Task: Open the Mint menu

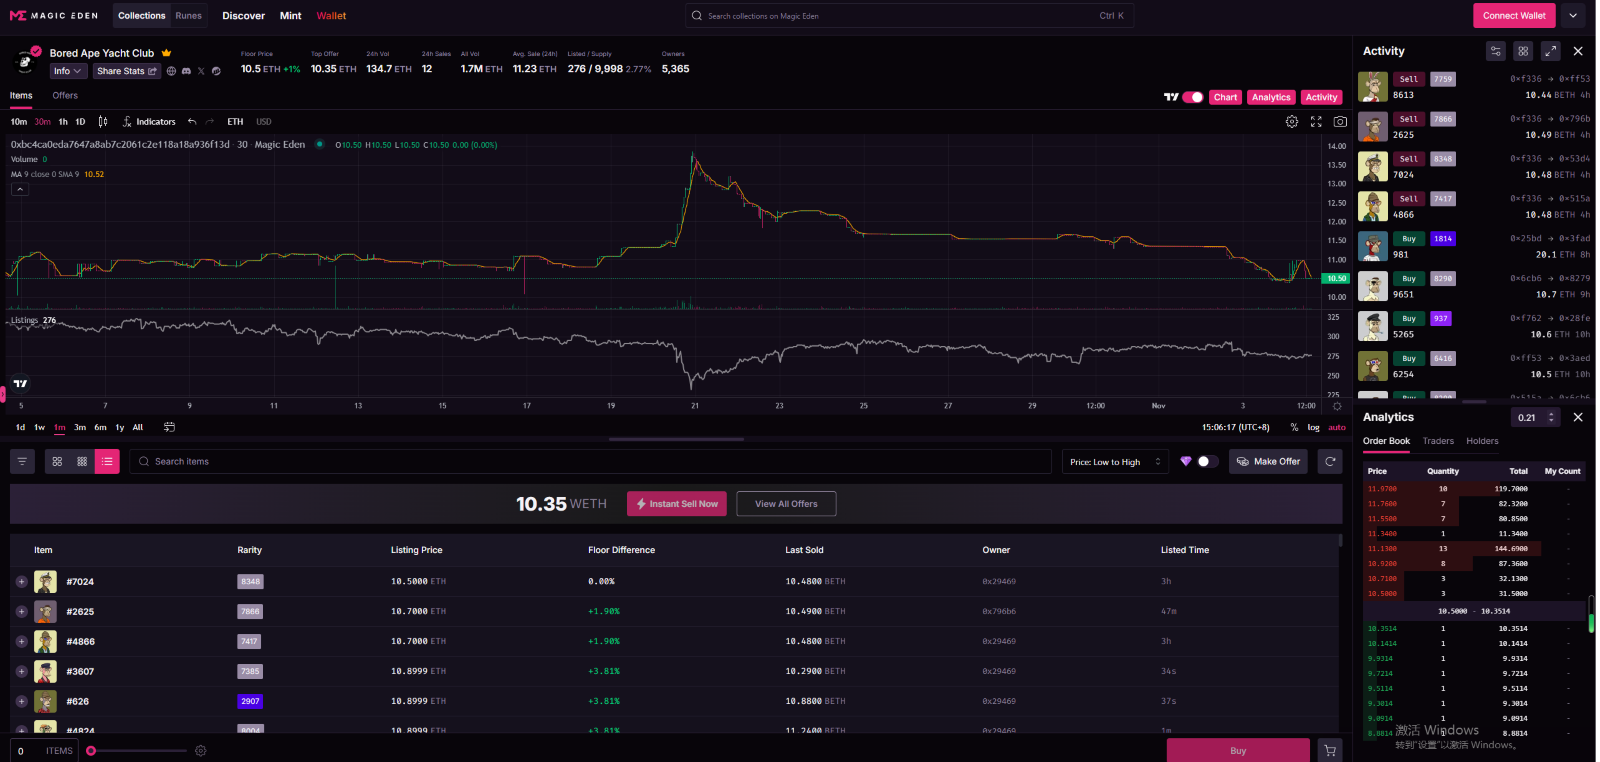Action: click(x=291, y=16)
